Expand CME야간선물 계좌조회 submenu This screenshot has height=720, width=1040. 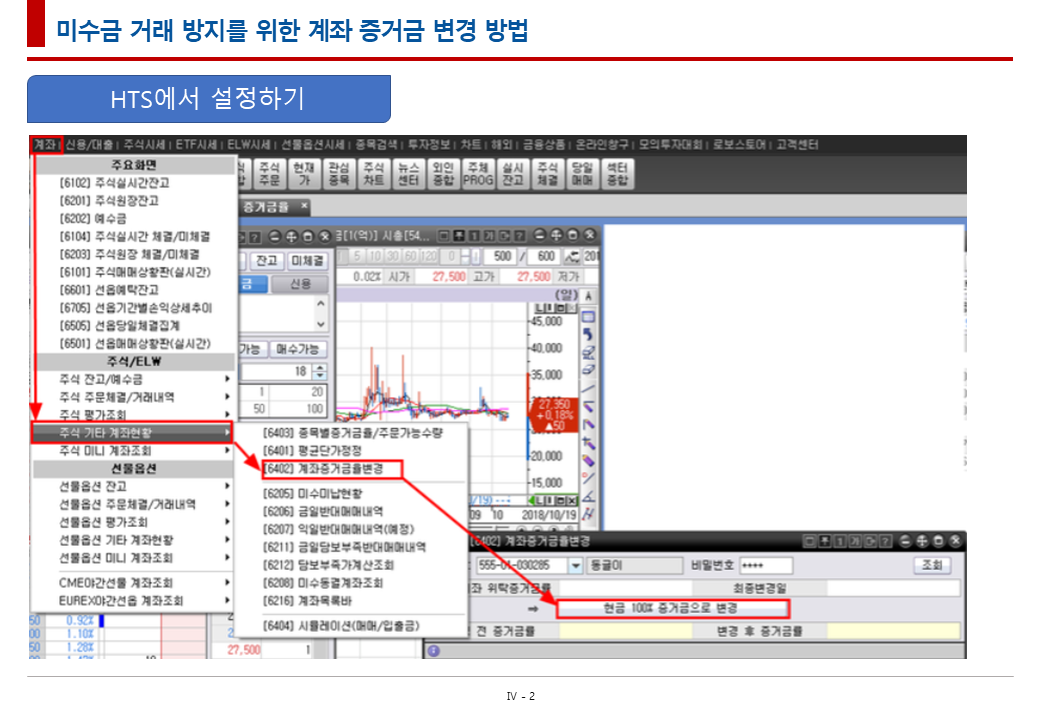(x=135, y=583)
